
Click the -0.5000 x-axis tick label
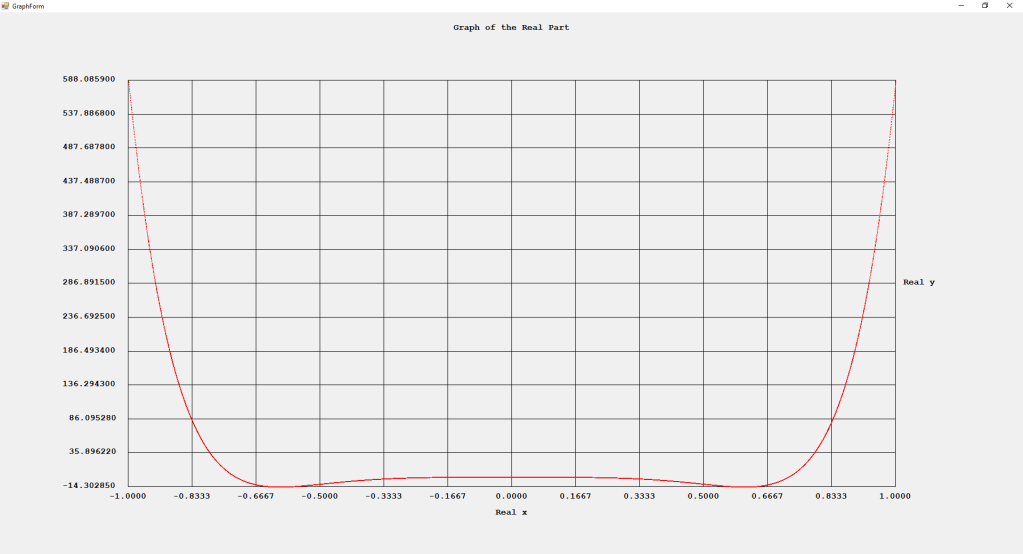(319, 495)
